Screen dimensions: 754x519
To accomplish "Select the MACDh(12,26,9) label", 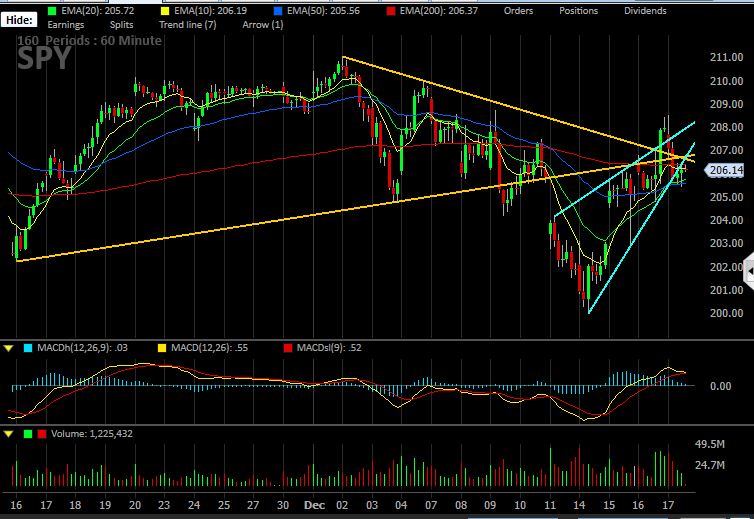I will point(82,348).
